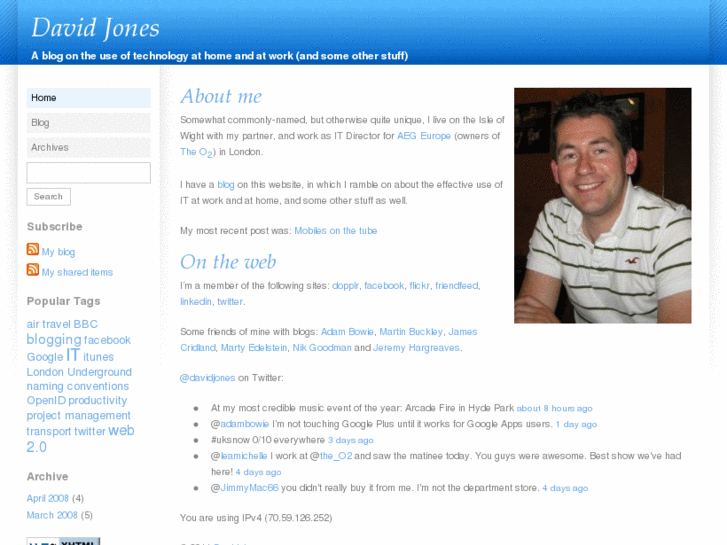Image resolution: width=727 pixels, height=545 pixels.
Task: Click the On the web heading
Action: (x=228, y=262)
